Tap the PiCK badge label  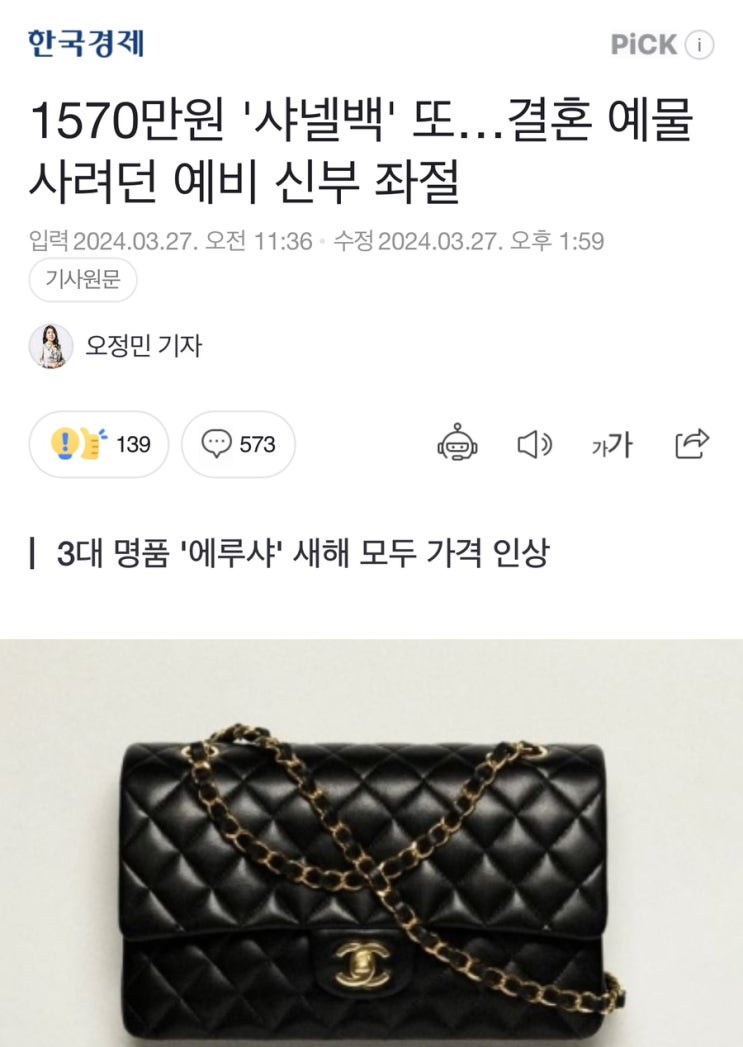click(x=644, y=45)
